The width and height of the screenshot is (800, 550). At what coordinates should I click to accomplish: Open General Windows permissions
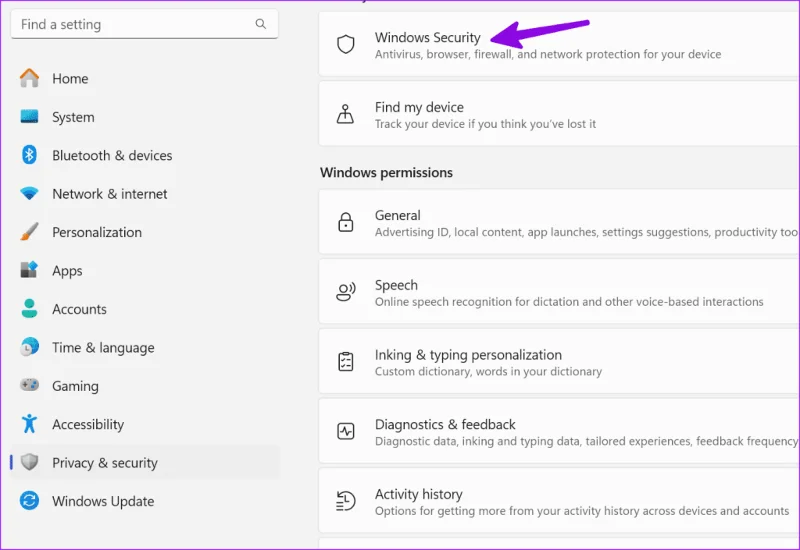coord(559,222)
